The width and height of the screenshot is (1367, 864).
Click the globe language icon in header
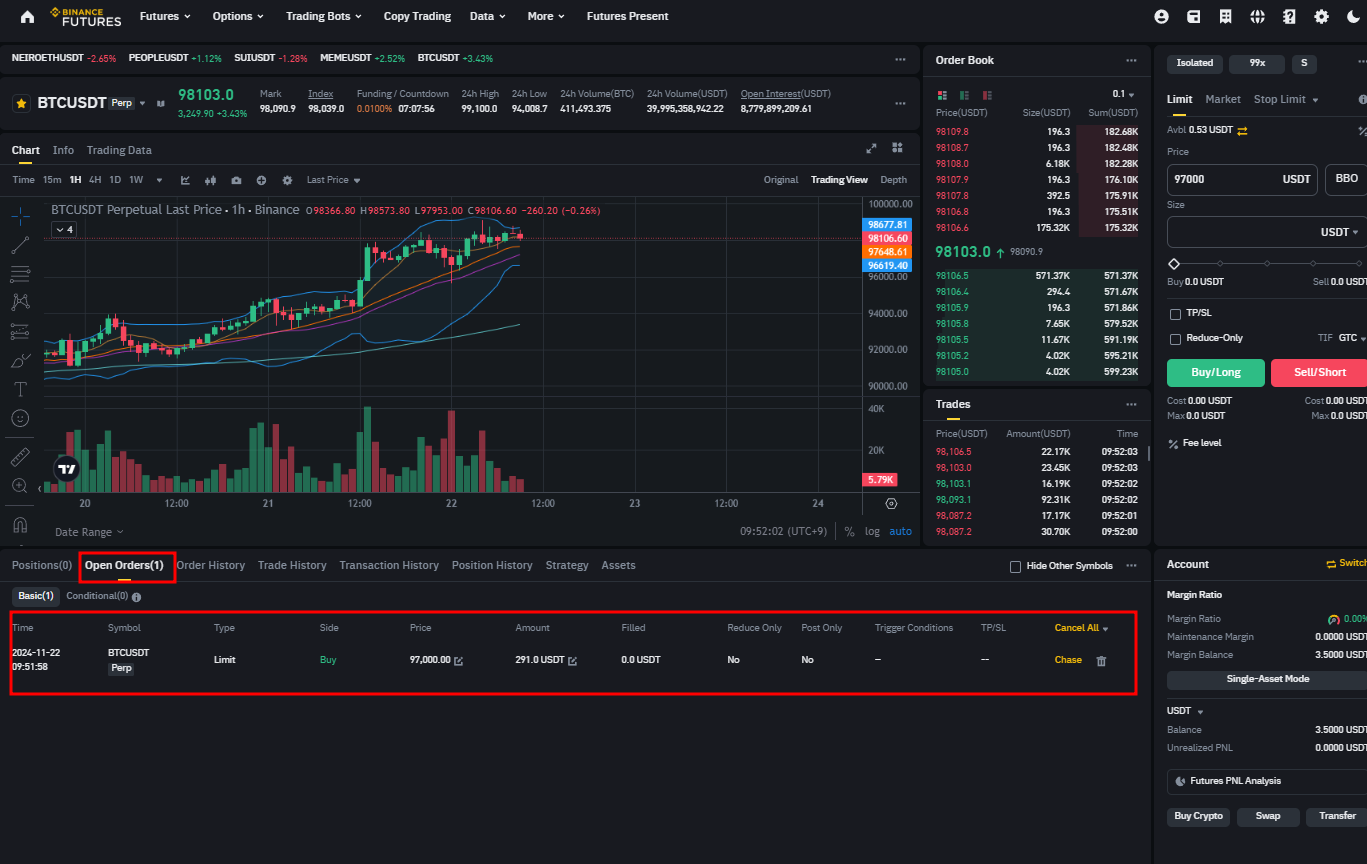click(x=1257, y=16)
